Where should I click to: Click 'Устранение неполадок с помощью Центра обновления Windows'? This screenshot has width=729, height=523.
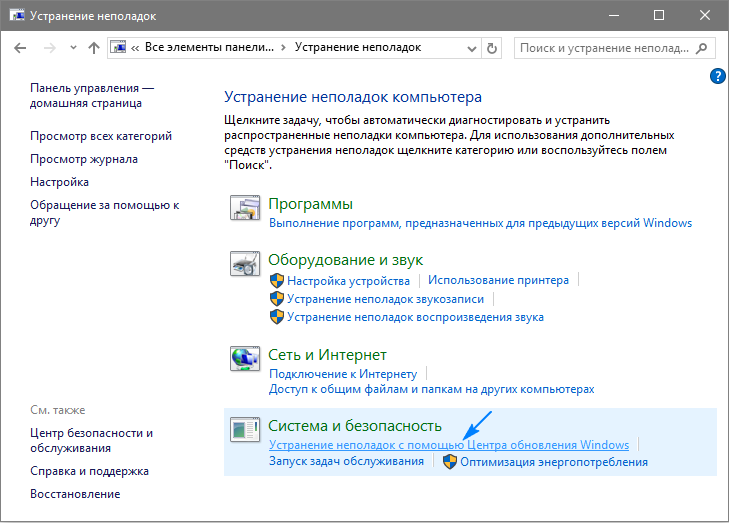pos(448,445)
